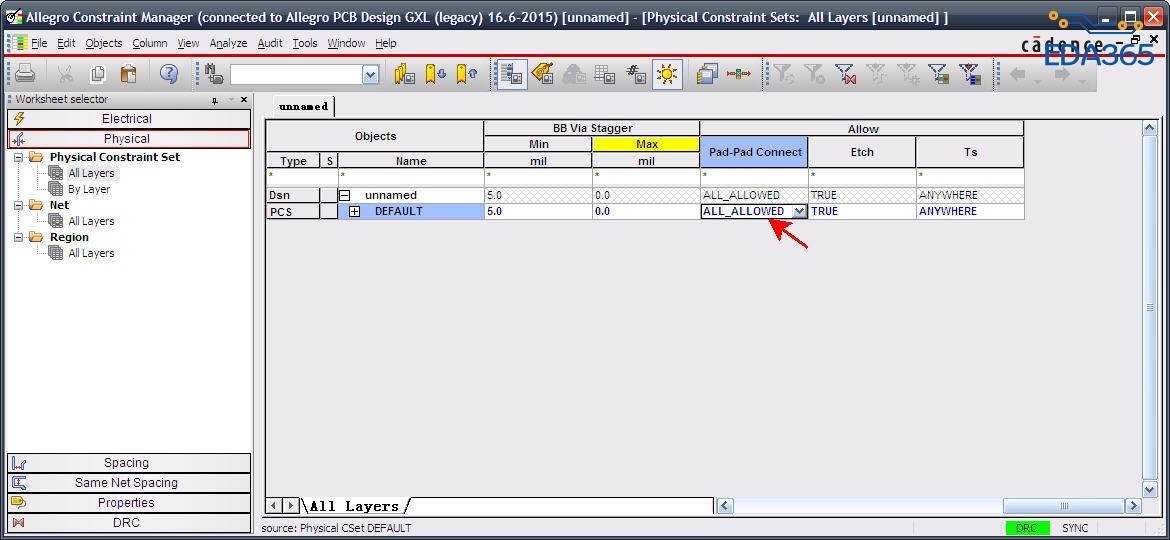Viewport: 1170px width, 540px height.
Task: Click the Max column header
Action: click(x=646, y=144)
